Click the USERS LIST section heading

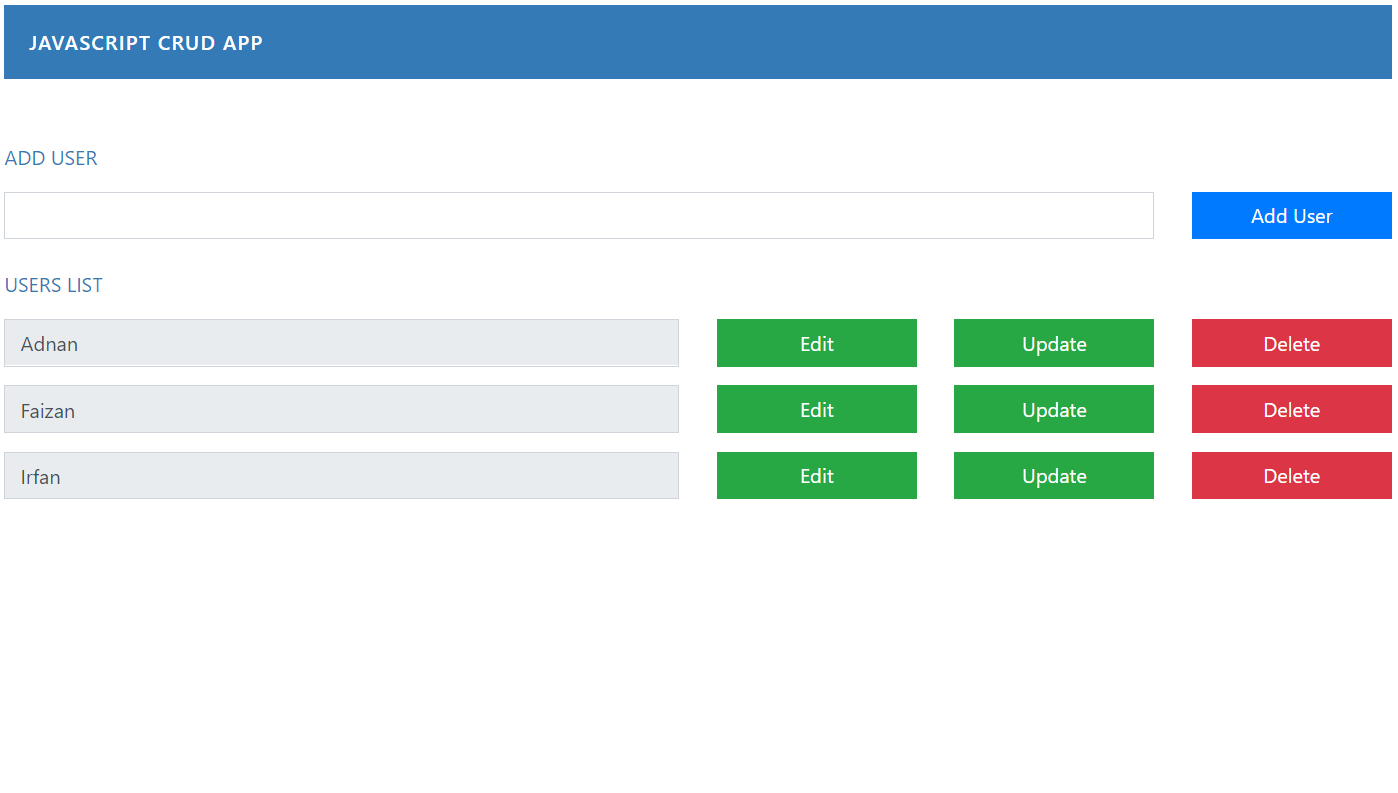pyautogui.click(x=54, y=286)
